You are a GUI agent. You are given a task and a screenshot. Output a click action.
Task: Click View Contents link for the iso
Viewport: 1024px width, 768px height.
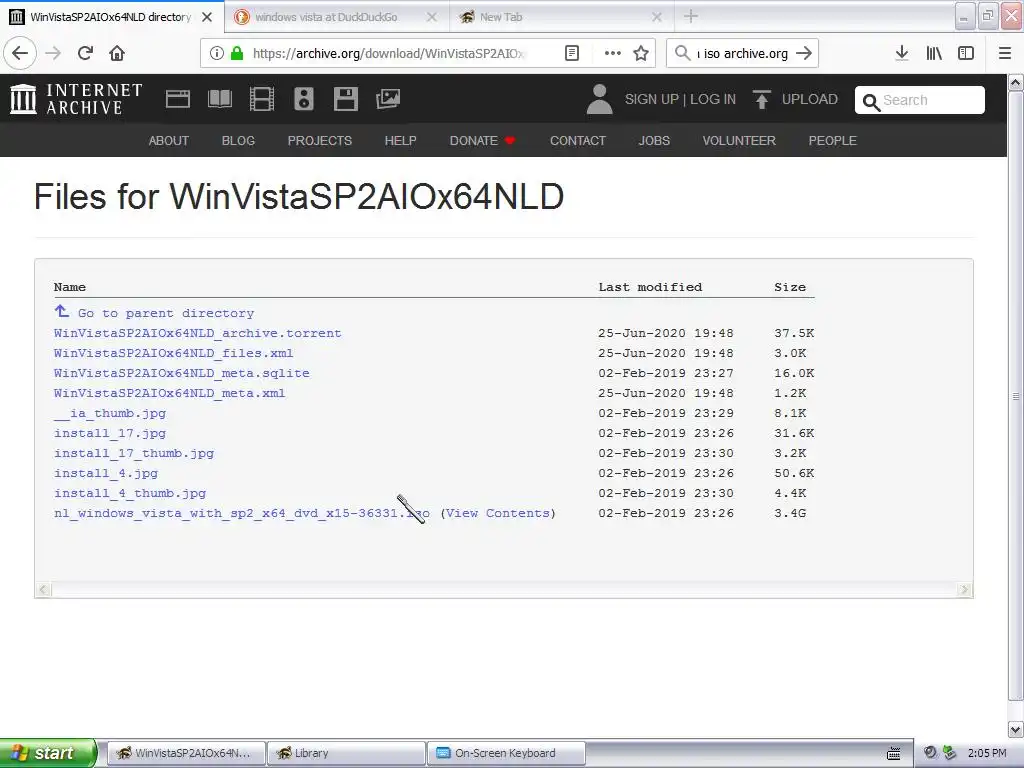(498, 513)
